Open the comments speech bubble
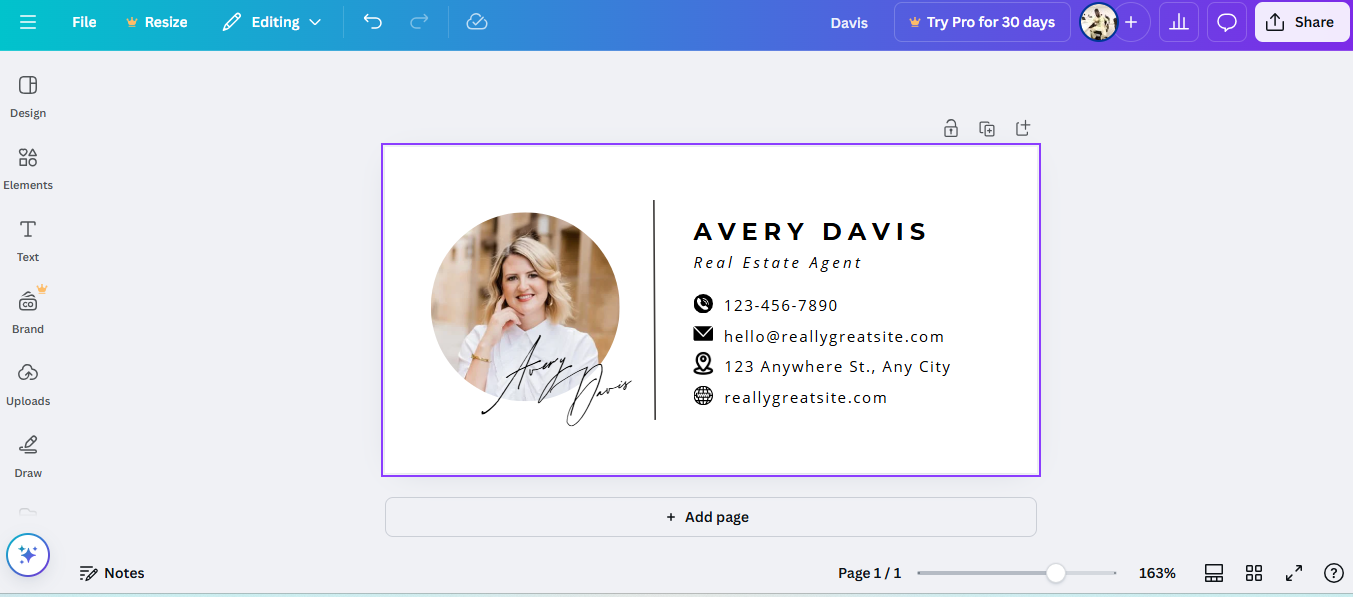 pyautogui.click(x=1227, y=22)
